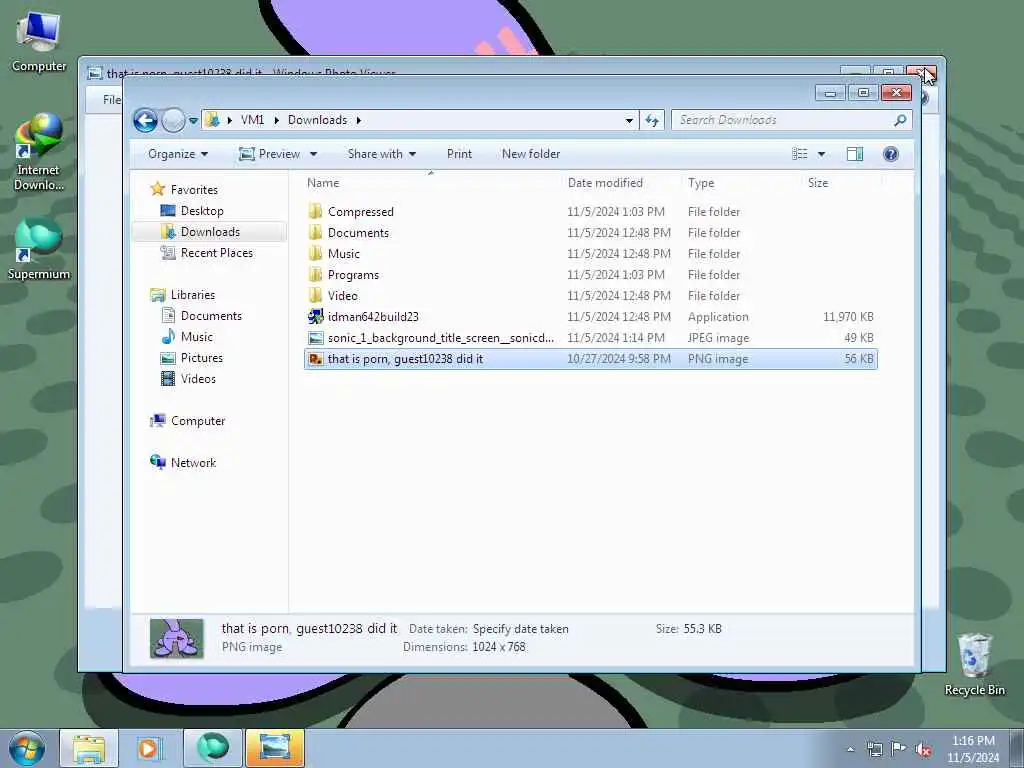Click the Back navigation arrow in Explorer
Image resolution: width=1024 pixels, height=768 pixels.
[x=145, y=120]
